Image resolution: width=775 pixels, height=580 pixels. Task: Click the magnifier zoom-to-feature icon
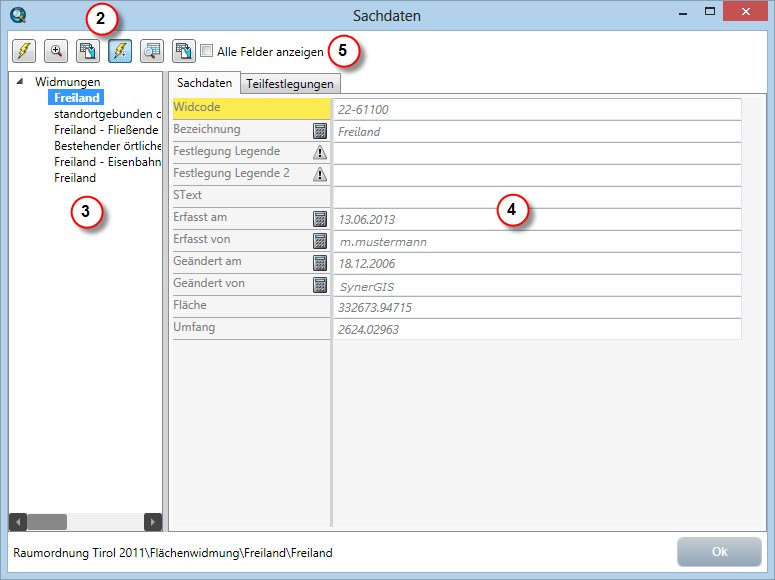[56, 51]
